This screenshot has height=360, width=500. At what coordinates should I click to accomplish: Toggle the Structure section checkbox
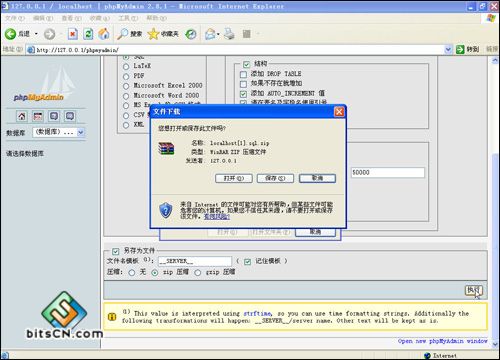point(246,64)
